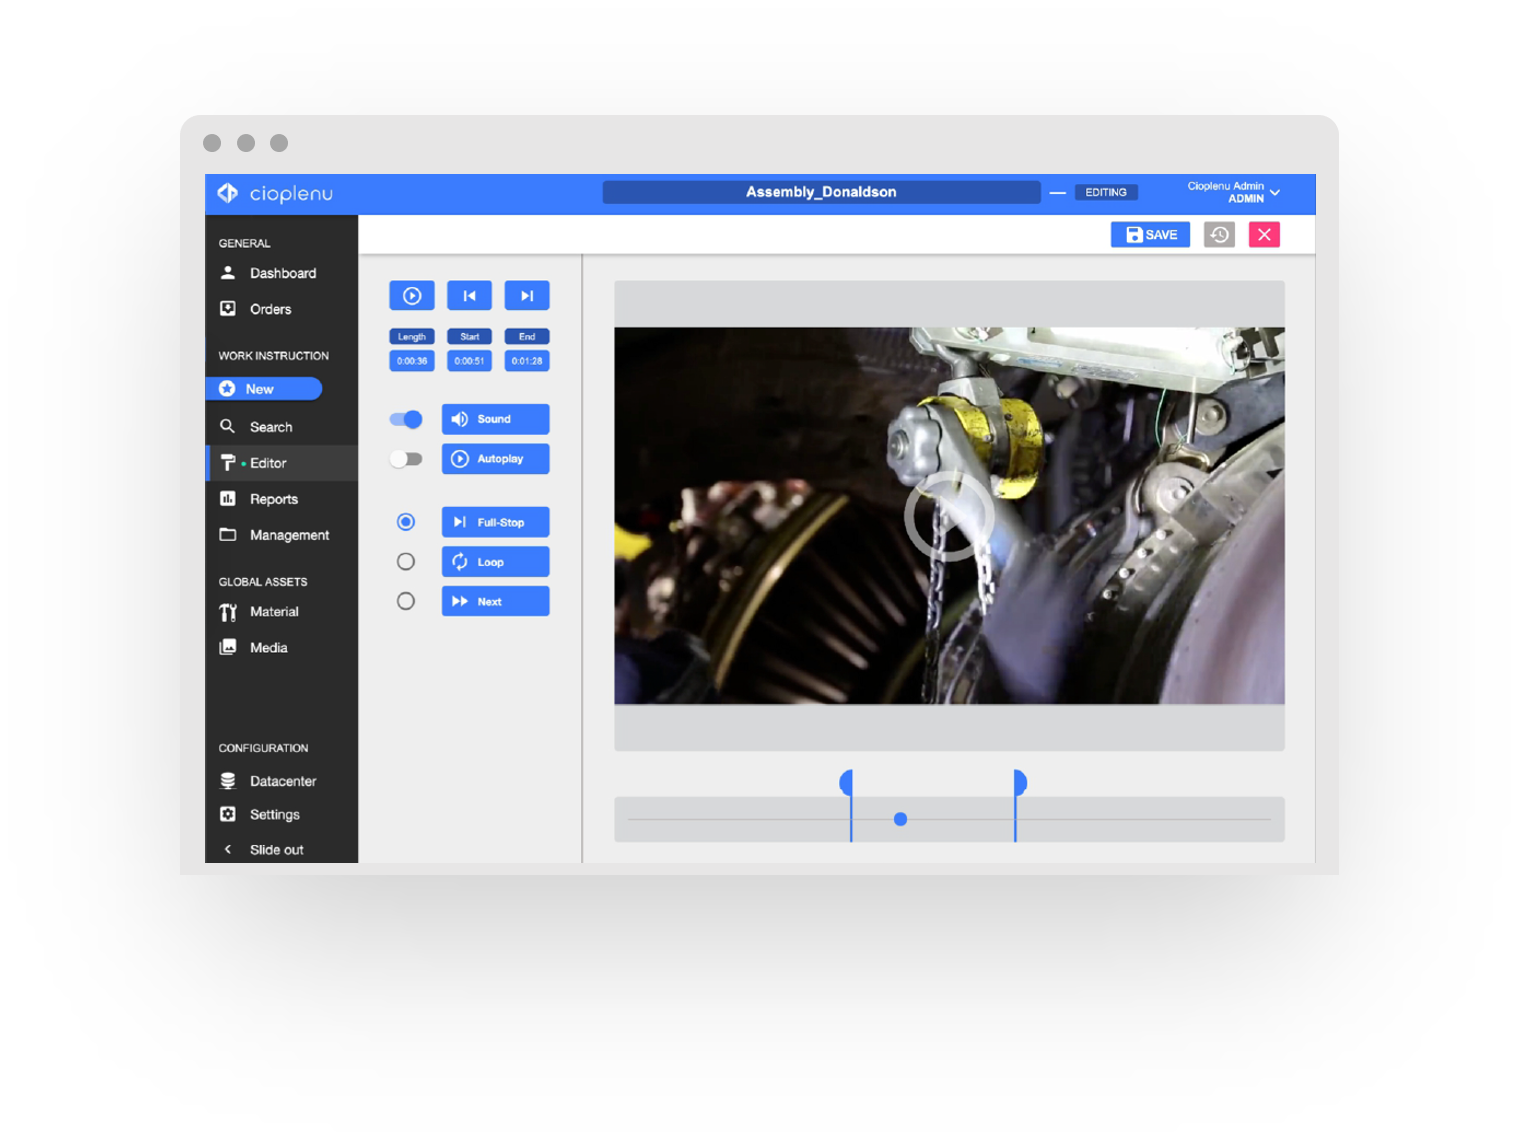The width and height of the screenshot is (1519, 1140).
Task: Select the Next radio button
Action: [x=406, y=601]
